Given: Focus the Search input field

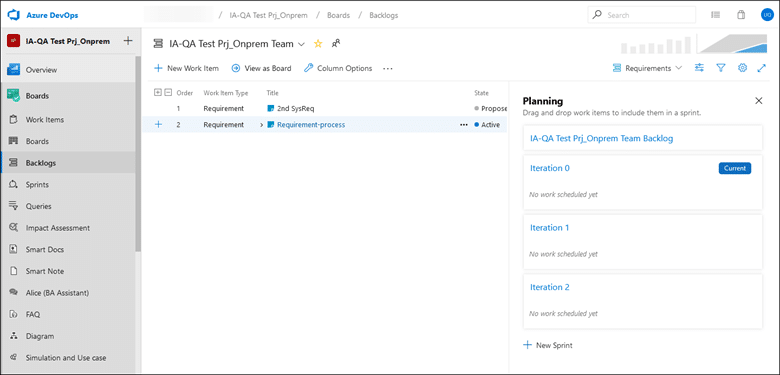Looking at the screenshot, I should [642, 15].
